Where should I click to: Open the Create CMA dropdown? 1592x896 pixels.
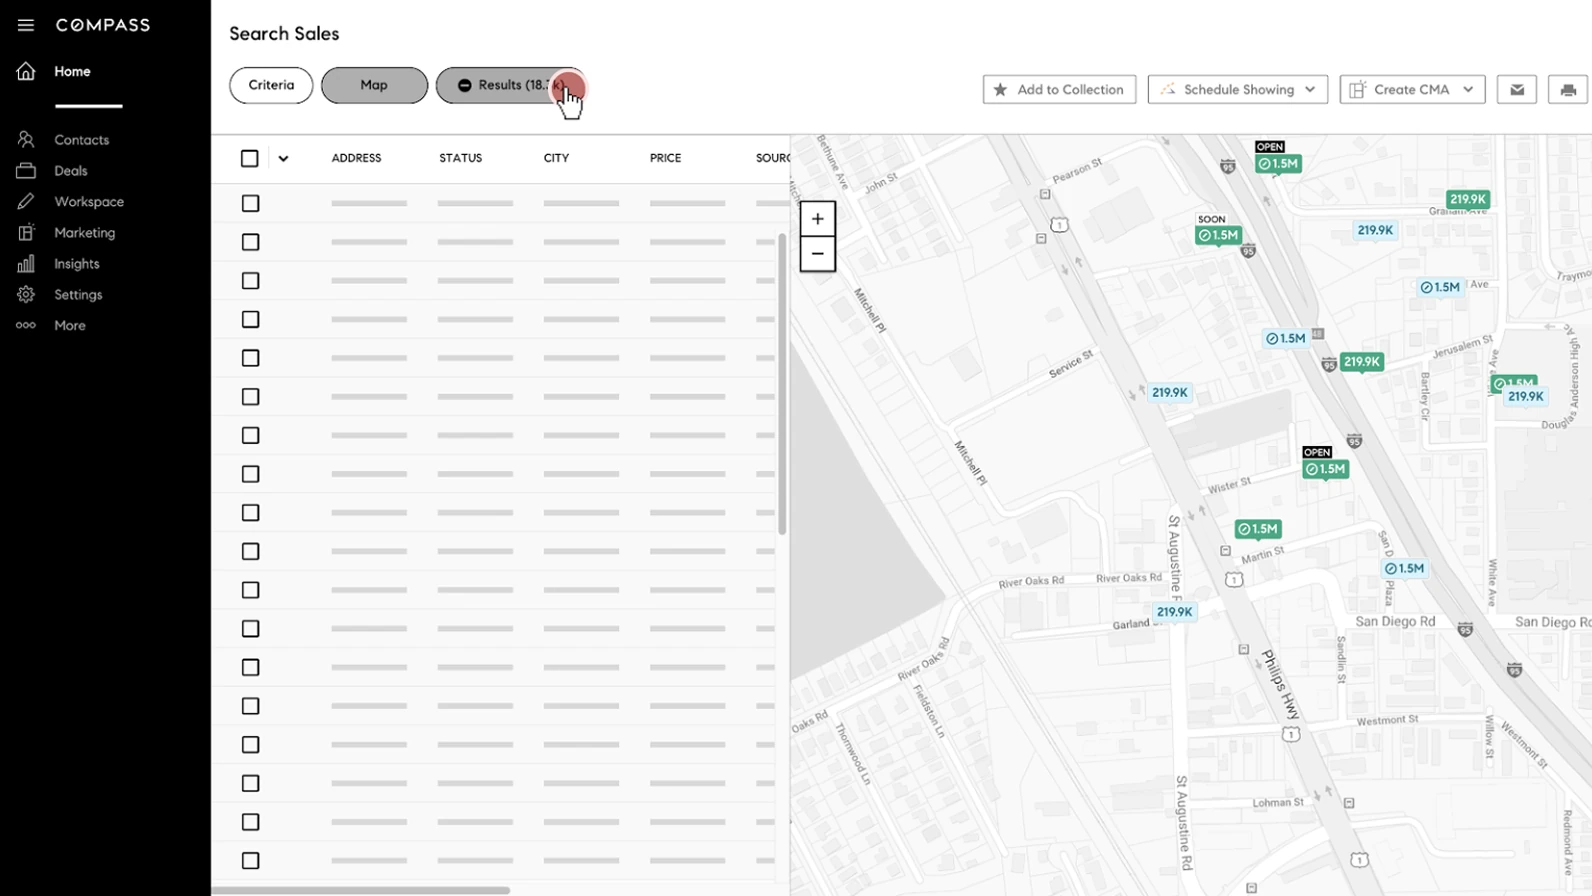pos(1412,90)
